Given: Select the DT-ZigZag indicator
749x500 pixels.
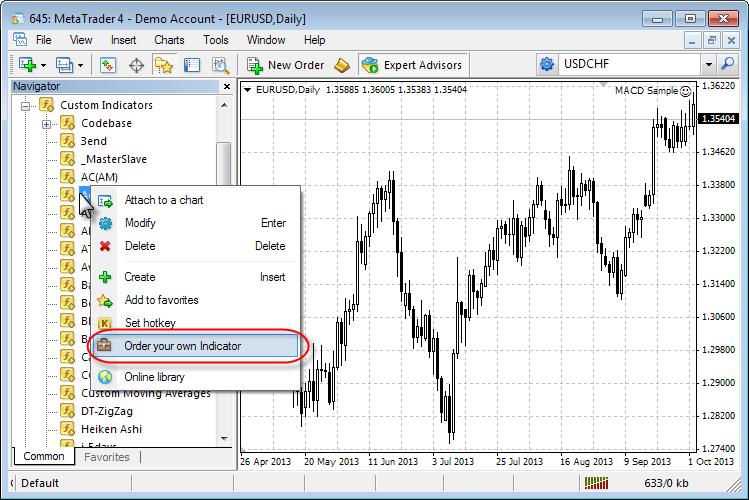Looking at the screenshot, I should coord(107,411).
